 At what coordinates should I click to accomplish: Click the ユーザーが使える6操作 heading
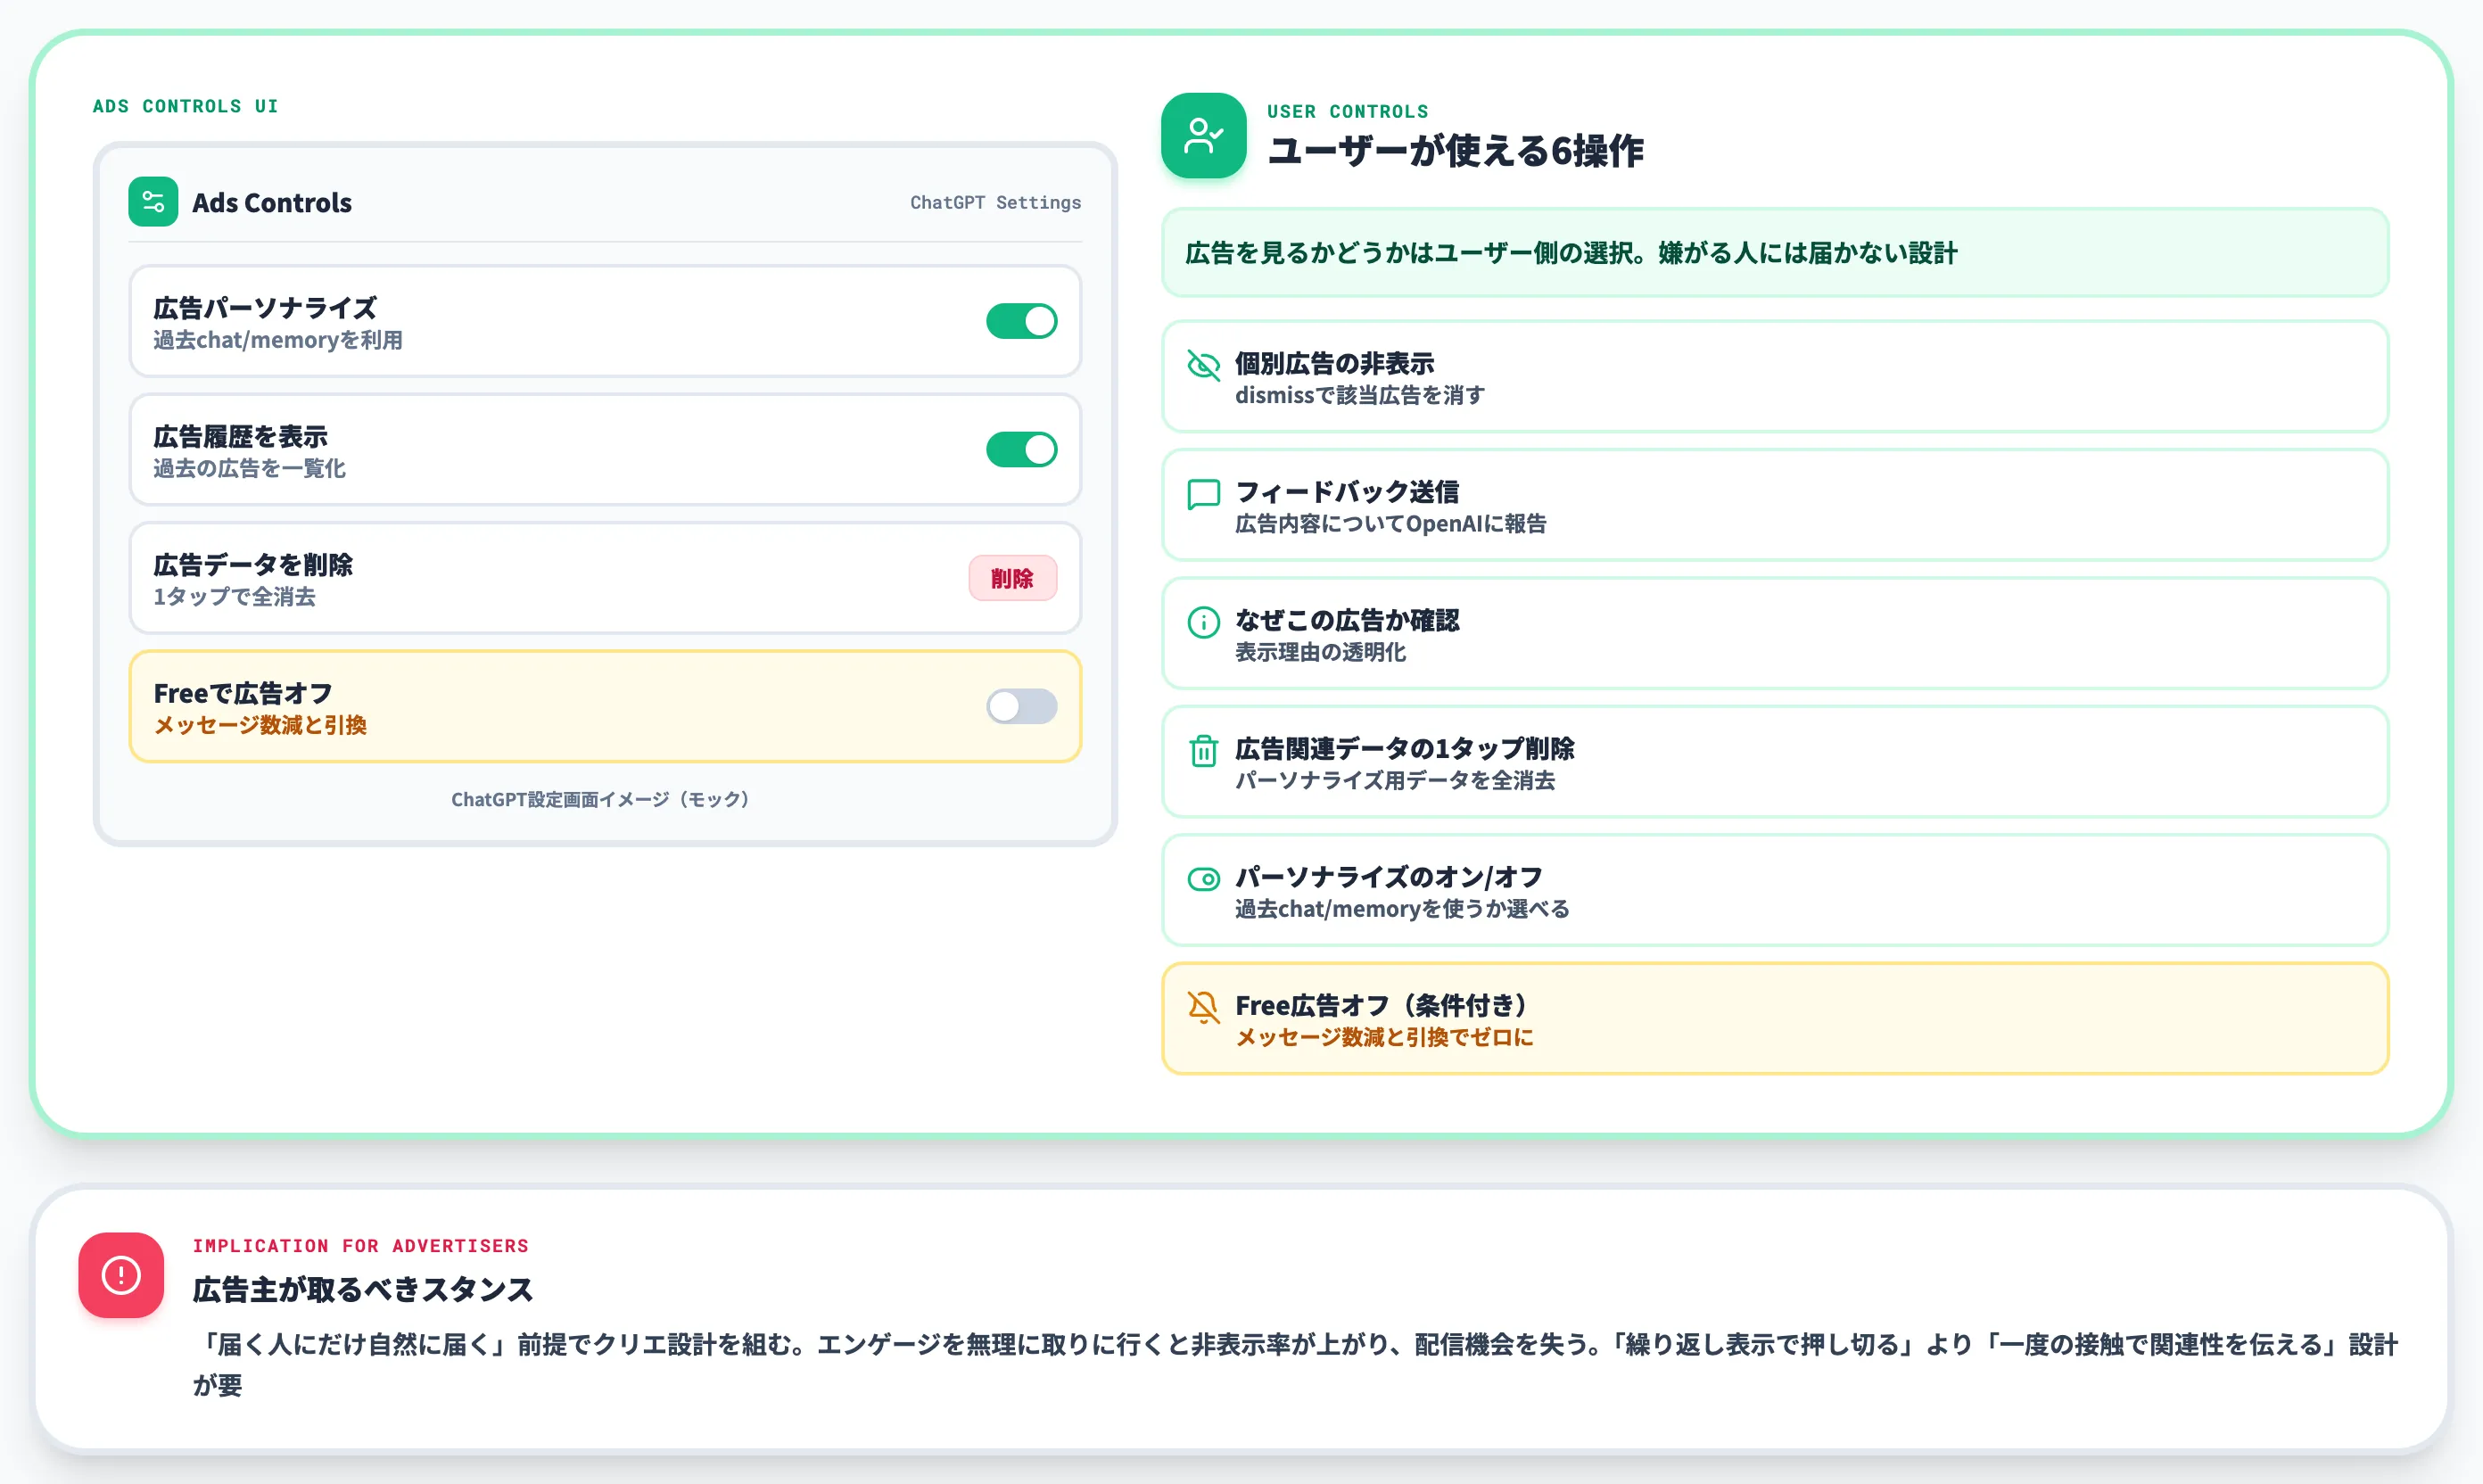pyautogui.click(x=1455, y=151)
